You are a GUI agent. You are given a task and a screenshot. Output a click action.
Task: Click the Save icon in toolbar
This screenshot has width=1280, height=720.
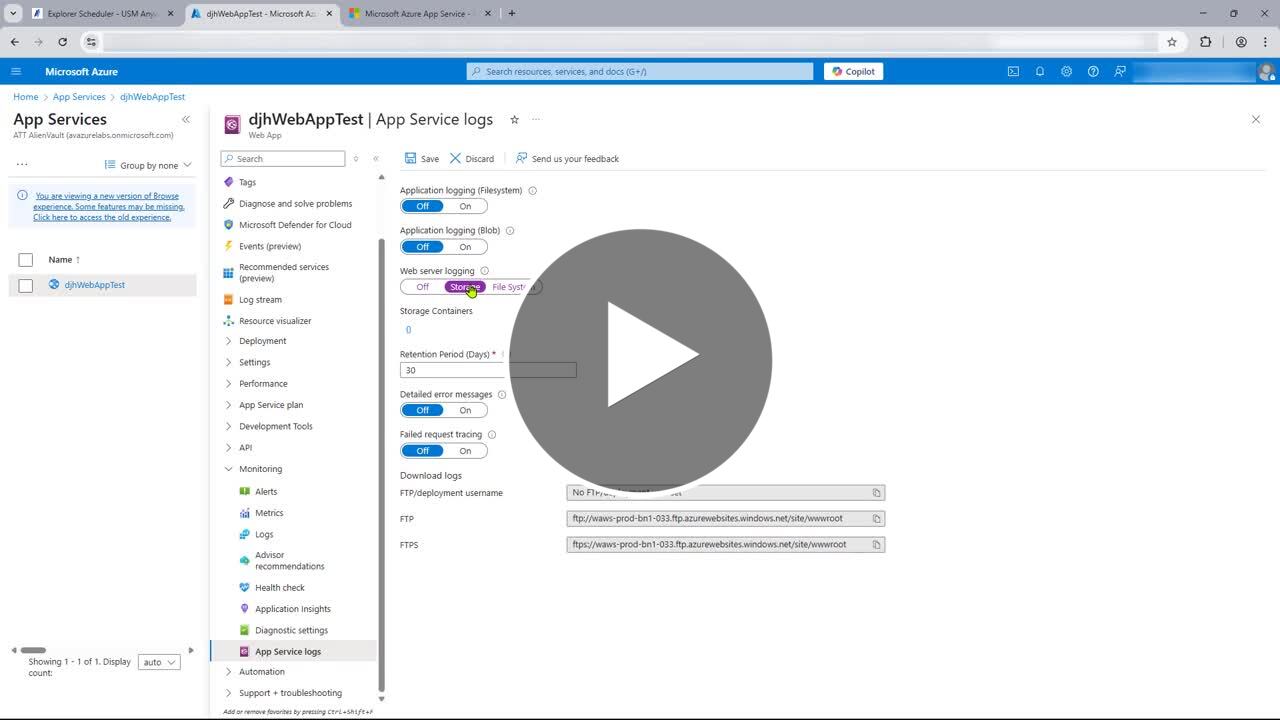[x=411, y=159]
